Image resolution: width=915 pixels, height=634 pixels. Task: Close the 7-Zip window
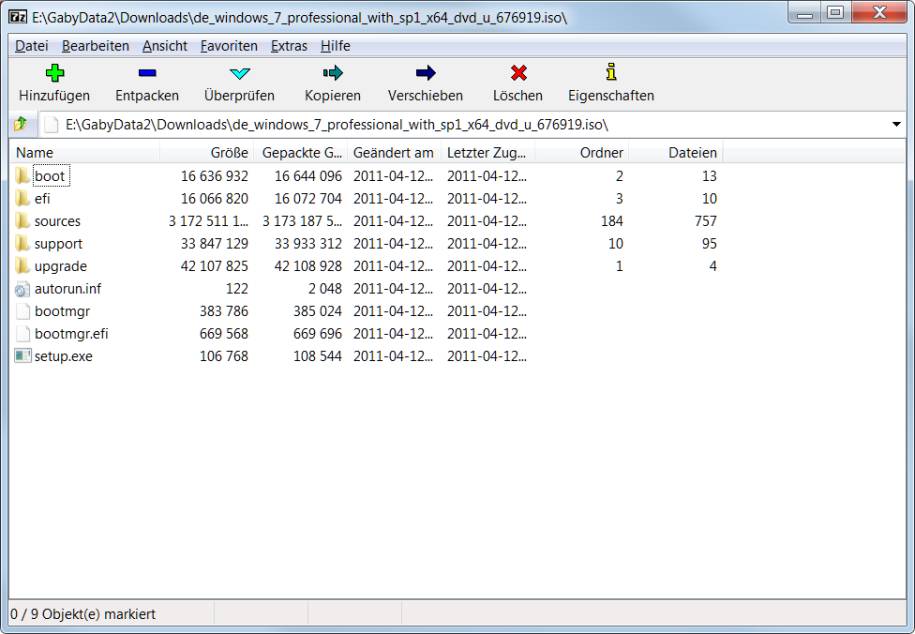(x=879, y=13)
